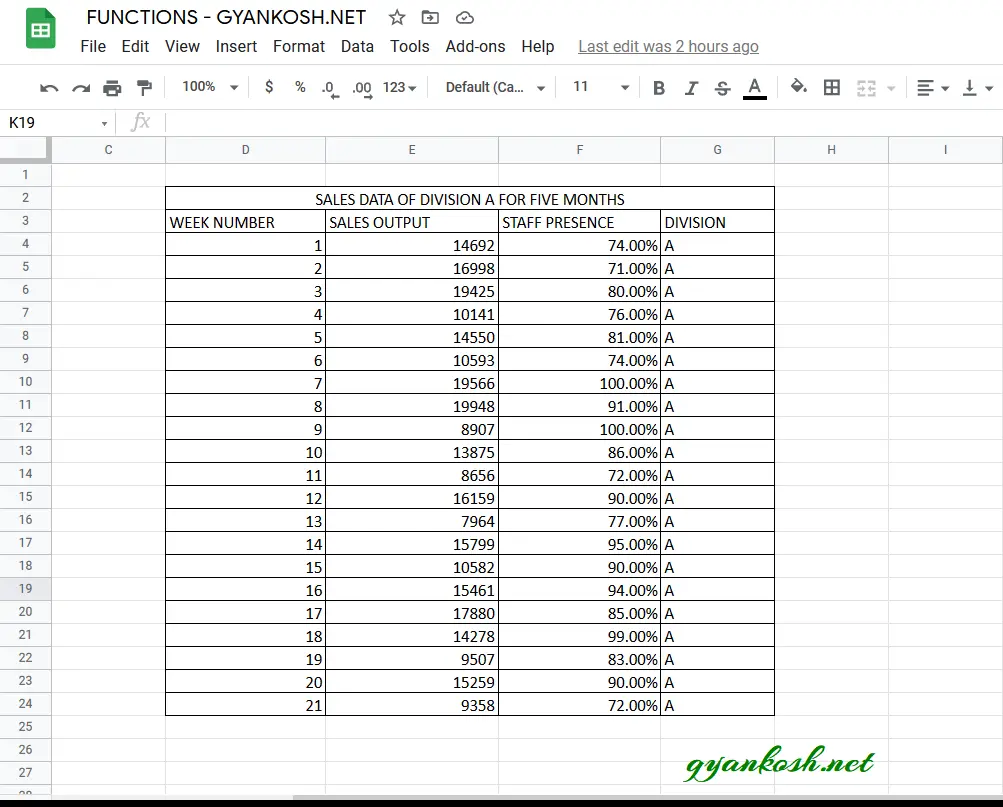Select cell with value 14692
This screenshot has height=807, width=1003.
pyautogui.click(x=412, y=245)
